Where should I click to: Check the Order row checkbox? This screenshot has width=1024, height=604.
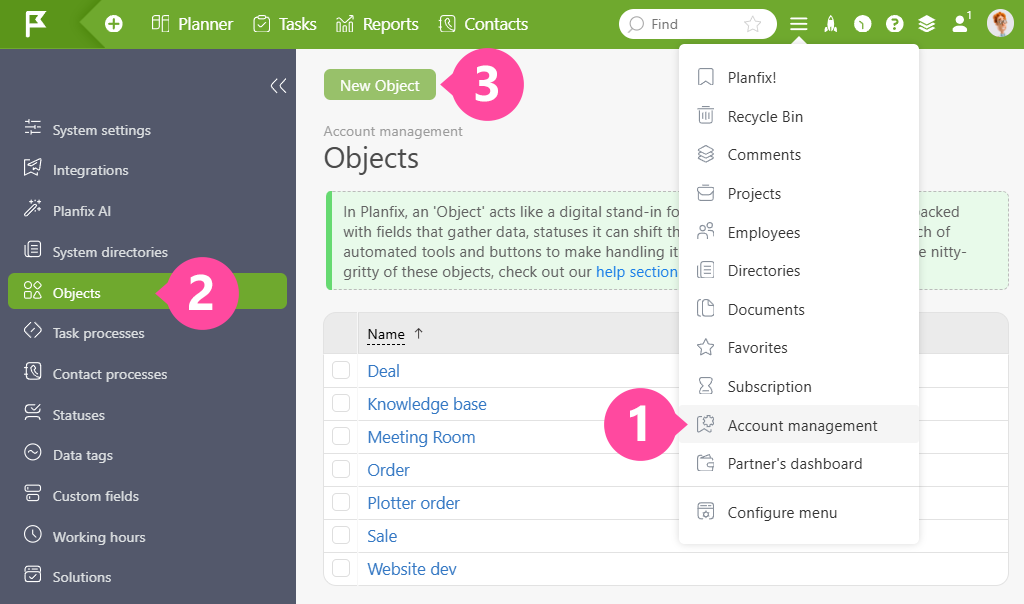point(341,469)
